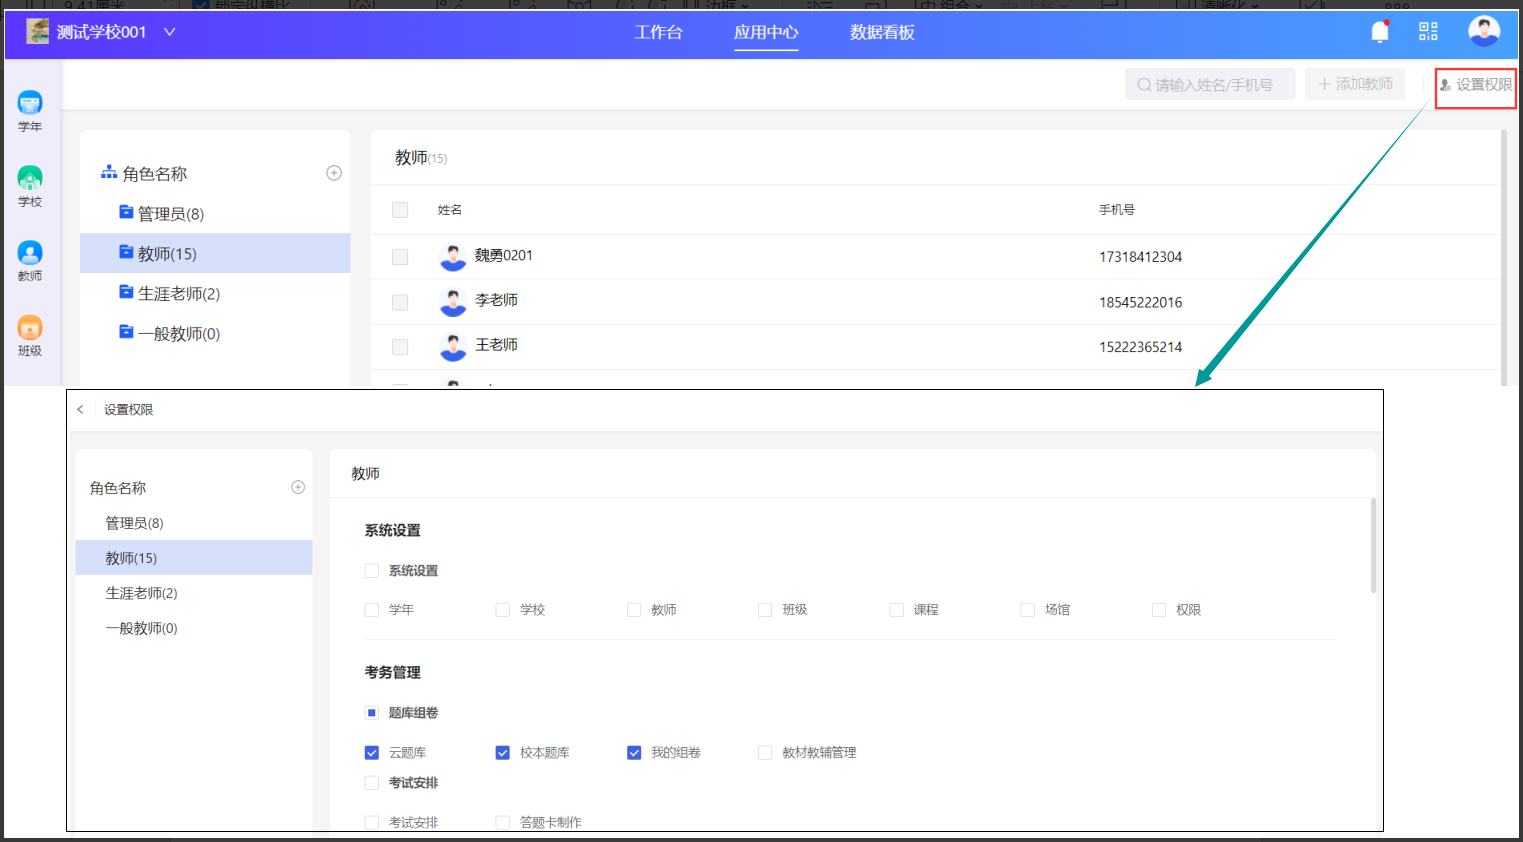
Task: Click folder icon beside 管理员(8)
Action: (126, 212)
